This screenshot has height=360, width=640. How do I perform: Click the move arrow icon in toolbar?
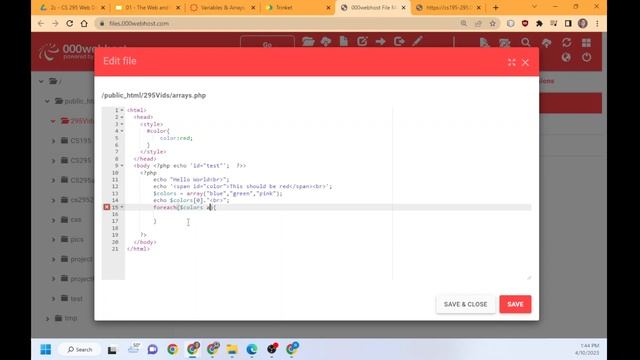tap(380, 41)
